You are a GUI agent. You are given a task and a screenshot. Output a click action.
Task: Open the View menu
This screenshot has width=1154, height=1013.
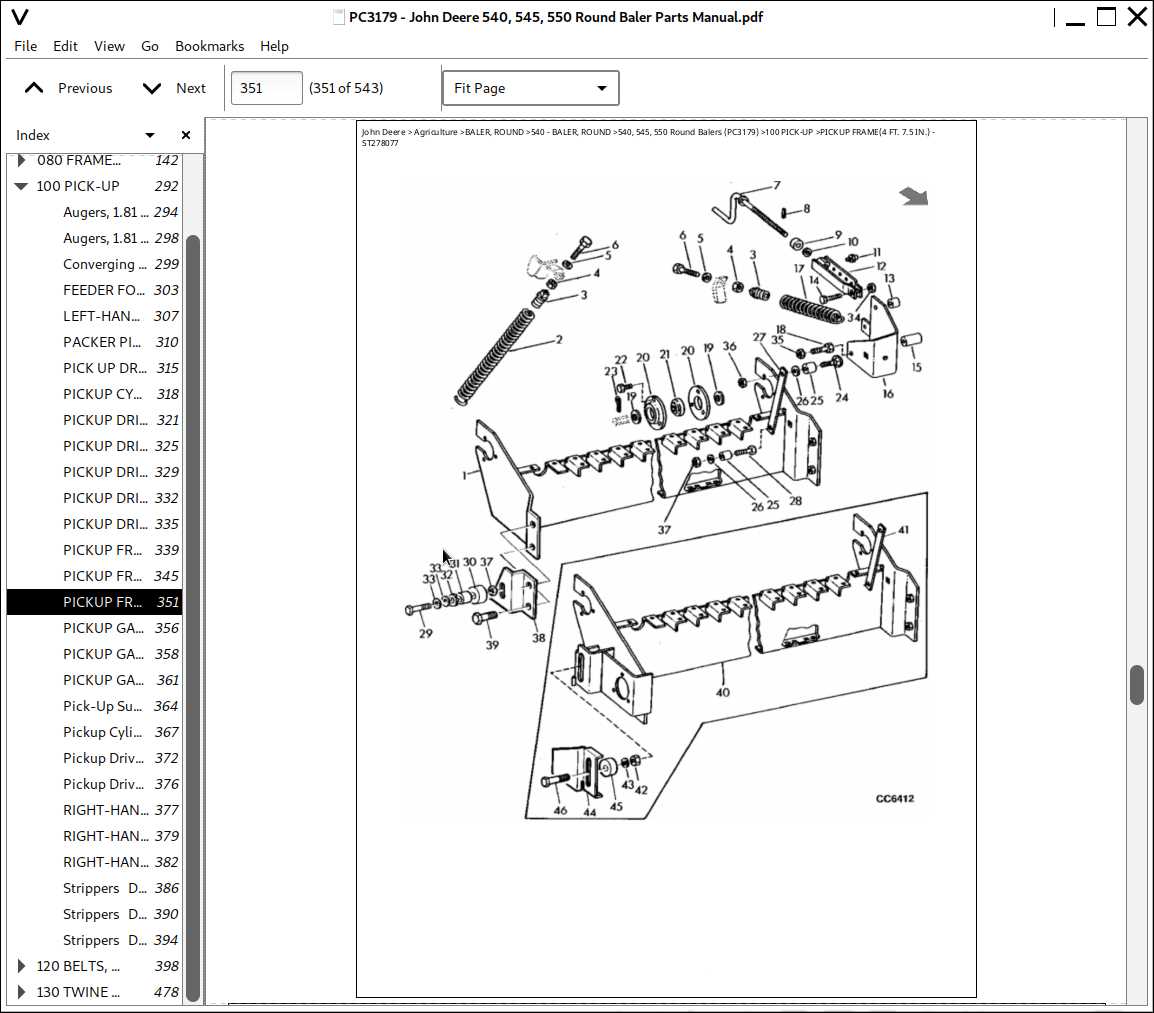coord(109,46)
